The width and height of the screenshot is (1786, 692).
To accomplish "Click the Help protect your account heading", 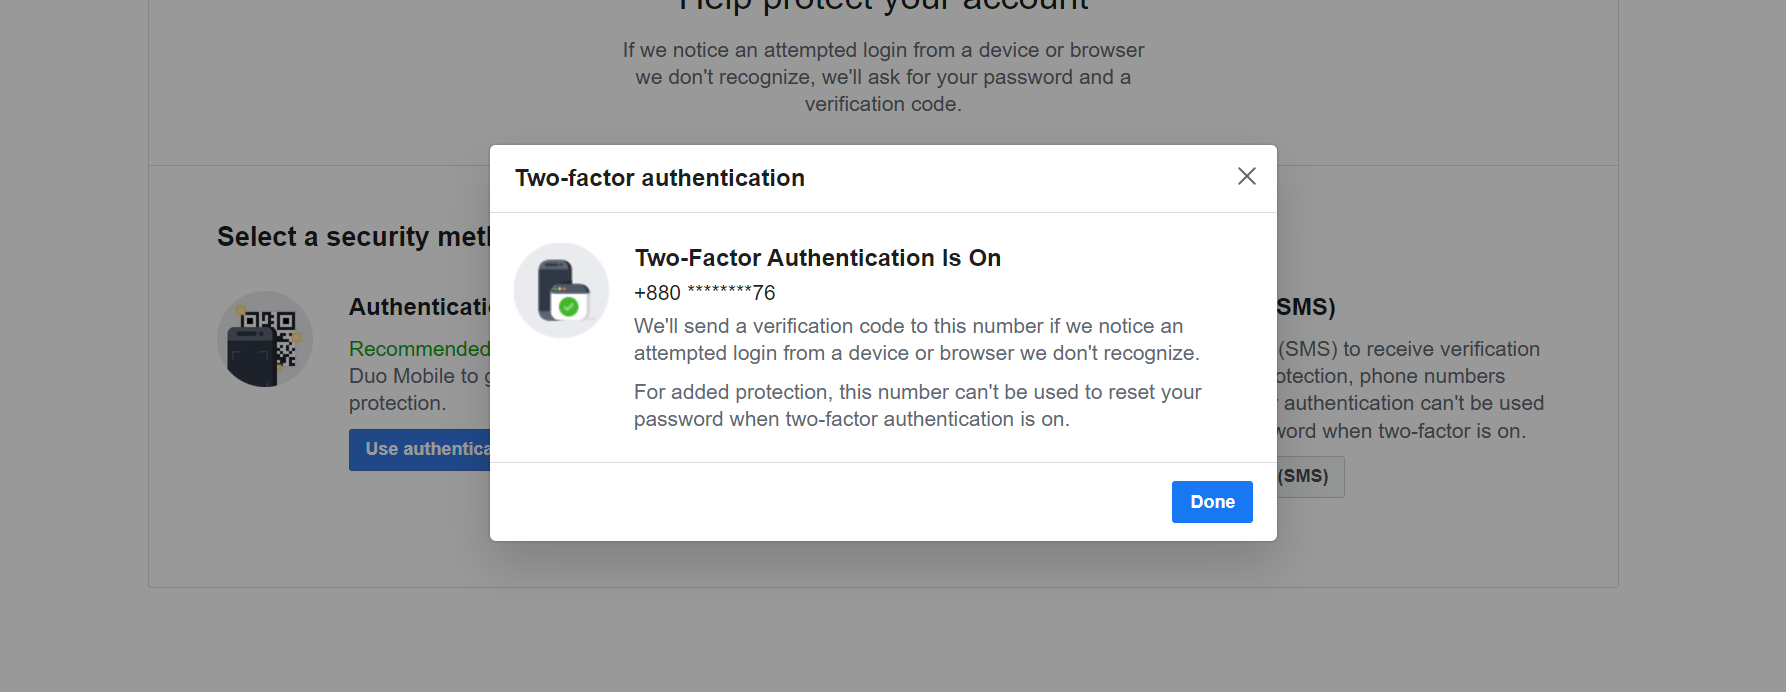I will tap(883, 5).
